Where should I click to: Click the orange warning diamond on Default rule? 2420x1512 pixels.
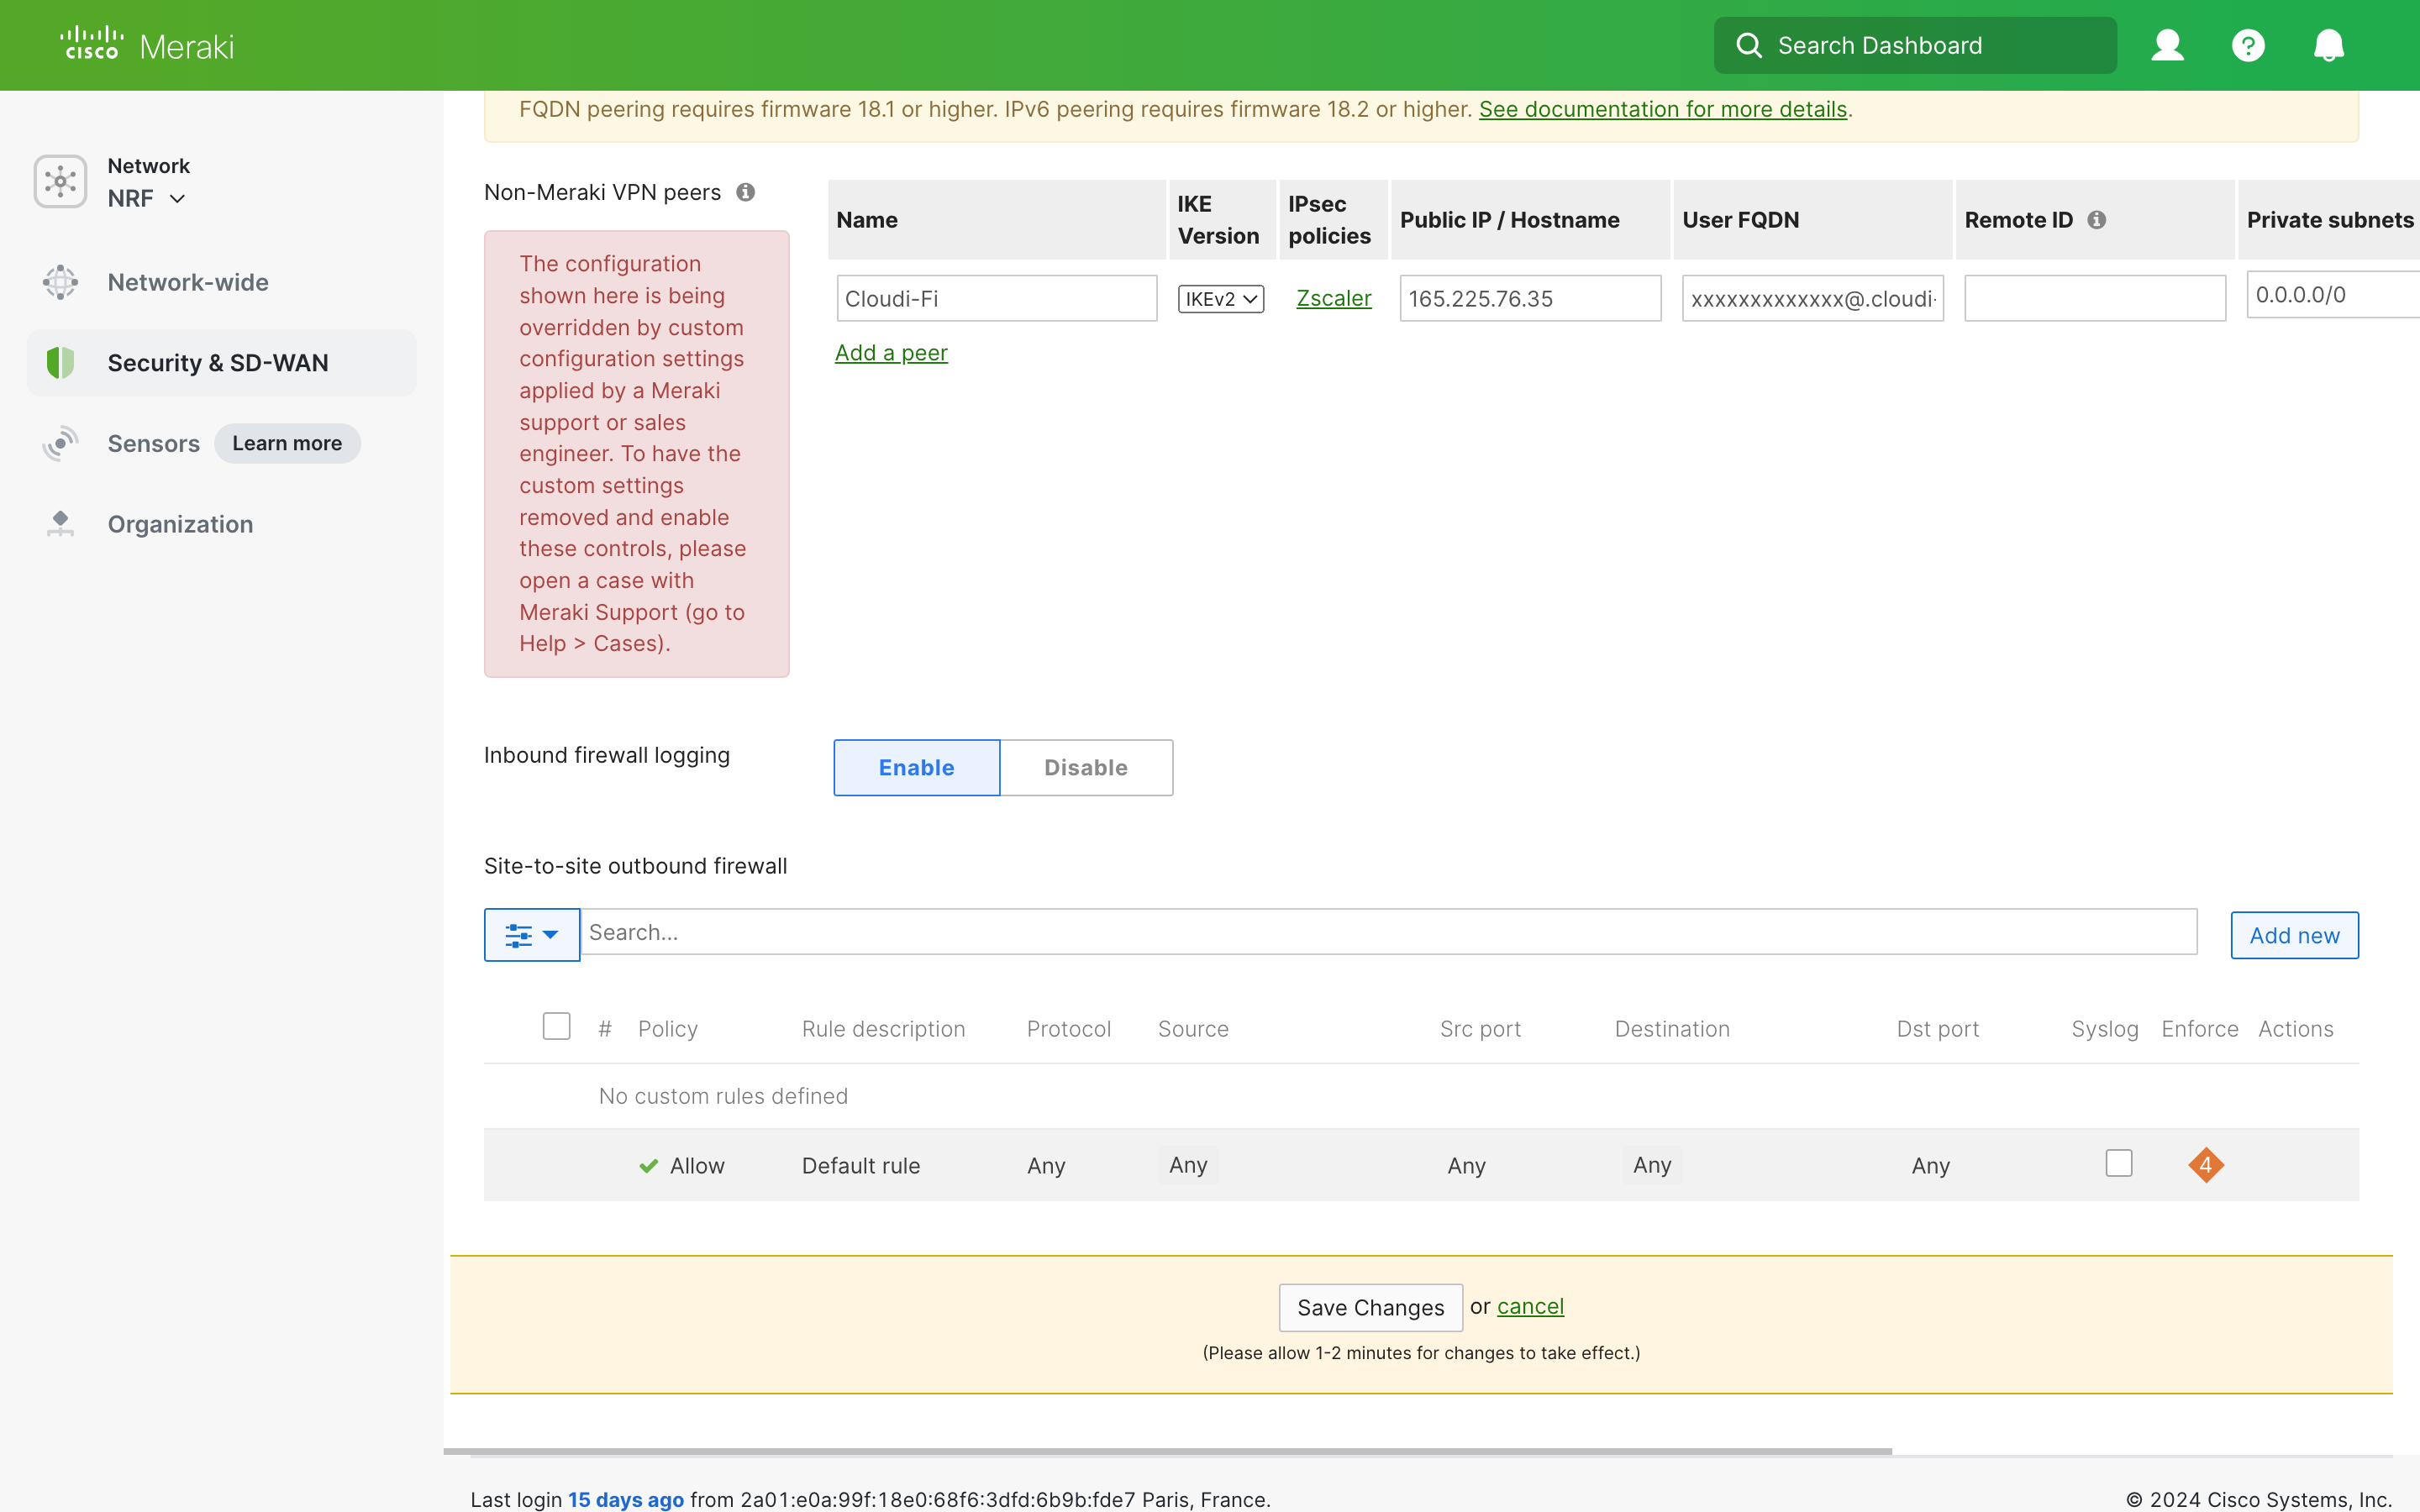[x=2206, y=1164]
